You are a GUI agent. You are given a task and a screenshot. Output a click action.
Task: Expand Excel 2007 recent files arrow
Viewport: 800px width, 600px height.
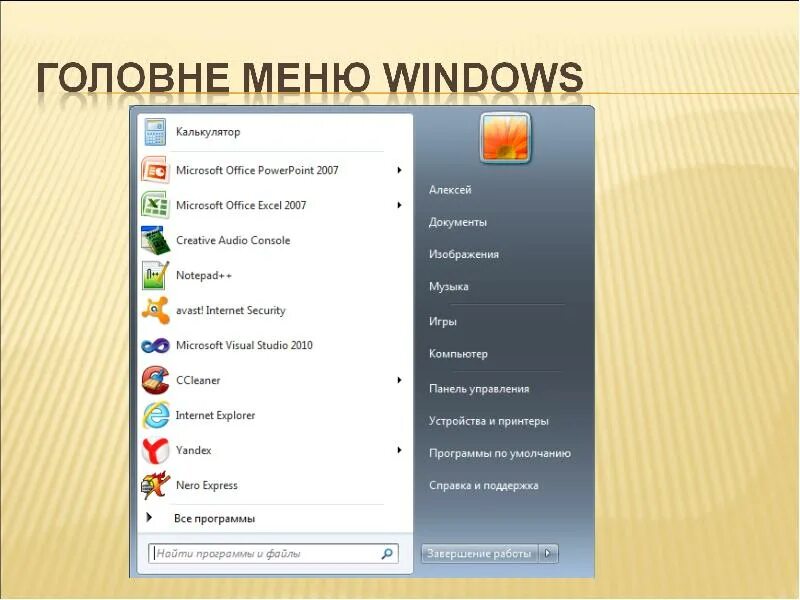399,205
